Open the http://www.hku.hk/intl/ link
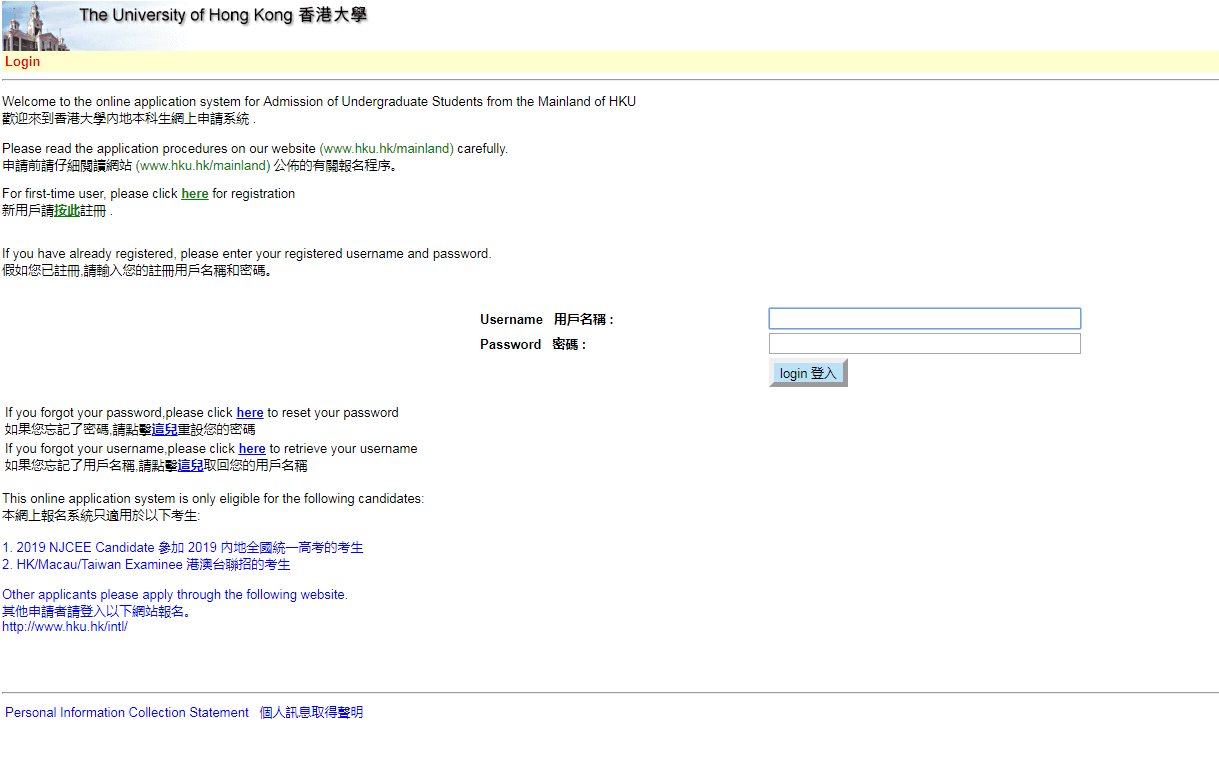The image size is (1219, 761). pos(65,627)
